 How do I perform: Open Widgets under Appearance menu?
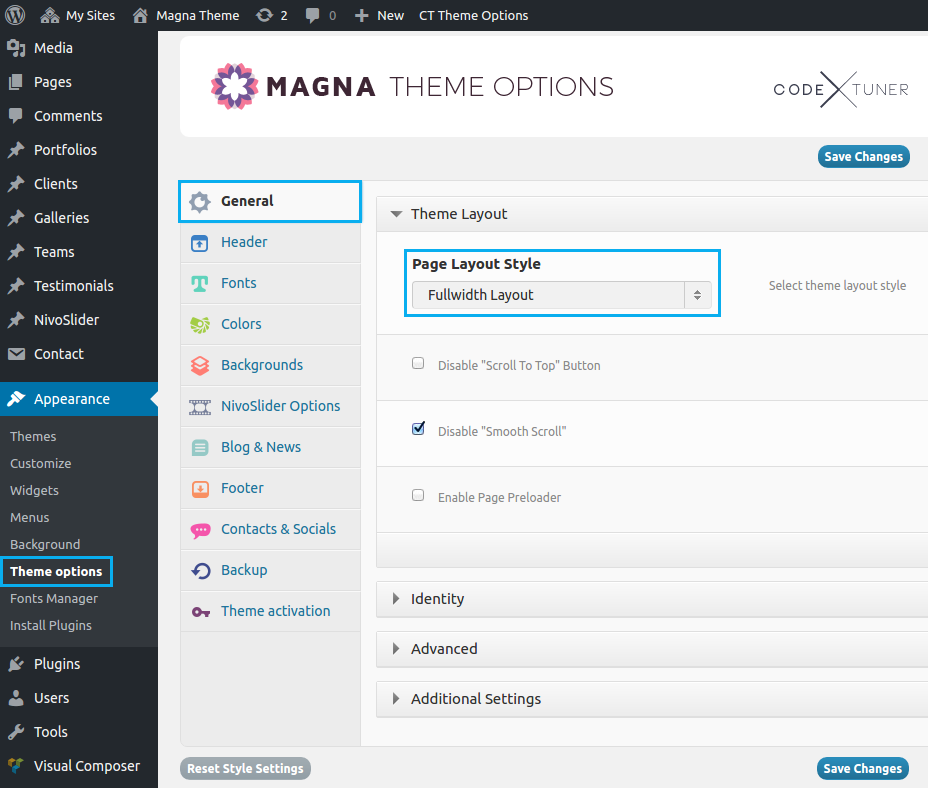pyautogui.click(x=34, y=490)
